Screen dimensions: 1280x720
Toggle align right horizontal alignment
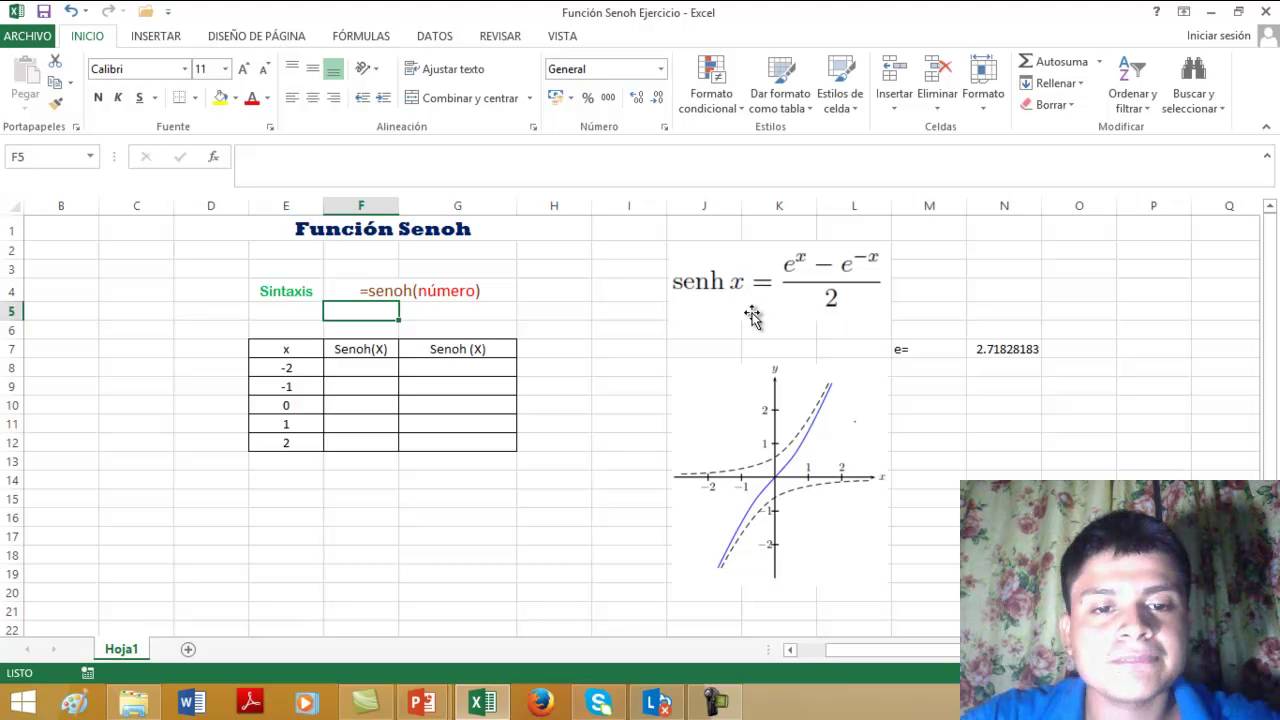click(333, 98)
